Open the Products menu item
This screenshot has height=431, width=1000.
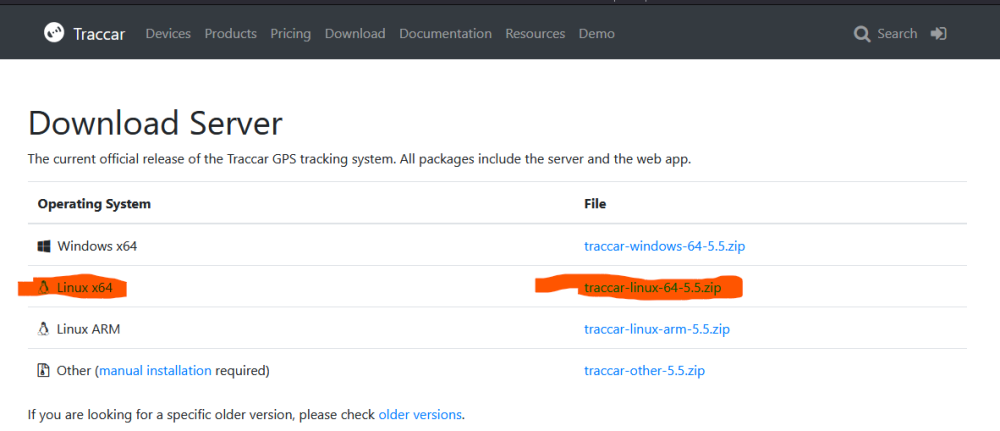[230, 34]
